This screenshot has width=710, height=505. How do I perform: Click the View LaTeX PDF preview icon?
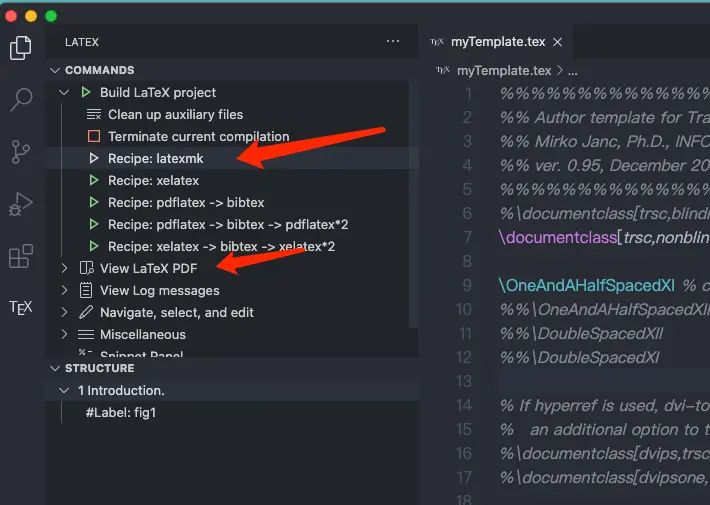coord(86,268)
